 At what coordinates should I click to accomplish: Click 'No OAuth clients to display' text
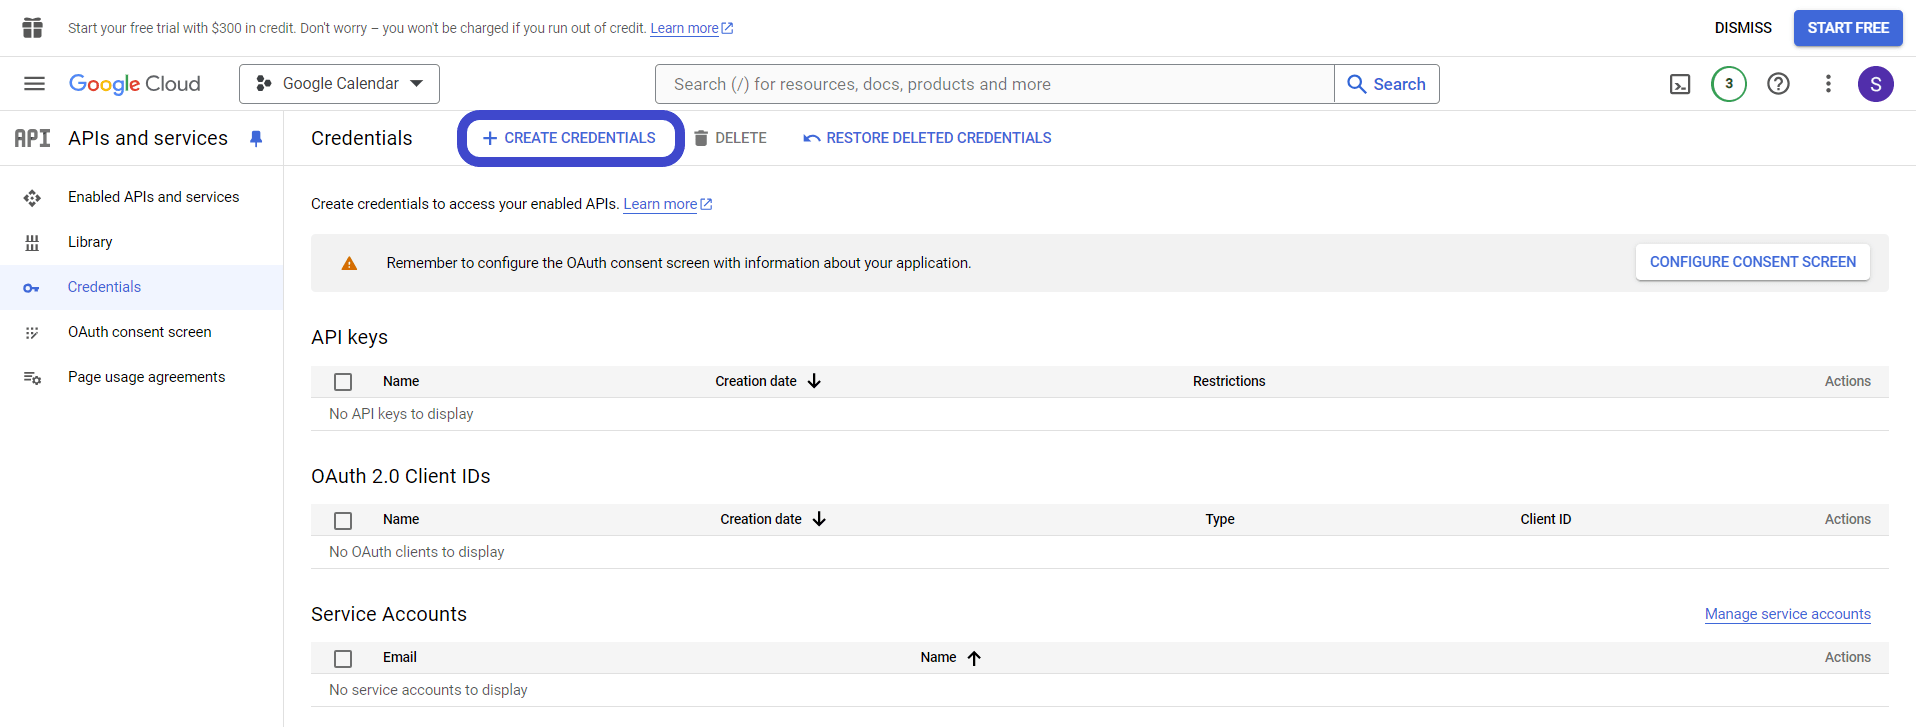pos(417,552)
